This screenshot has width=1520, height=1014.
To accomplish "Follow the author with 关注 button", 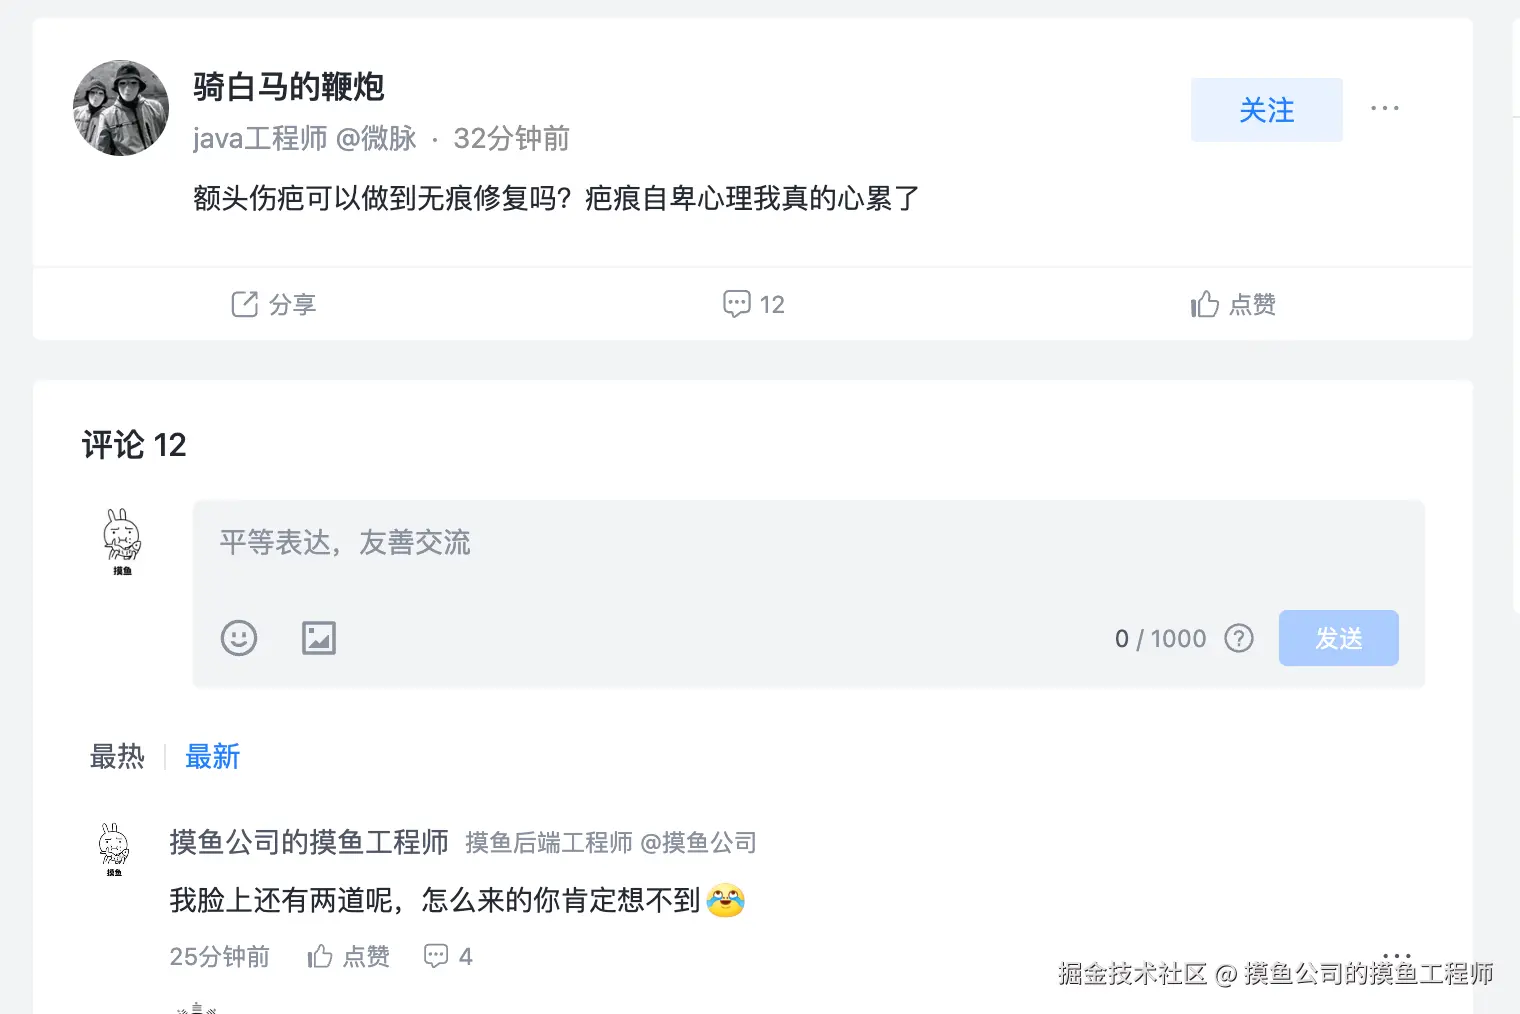I will tap(1266, 110).
